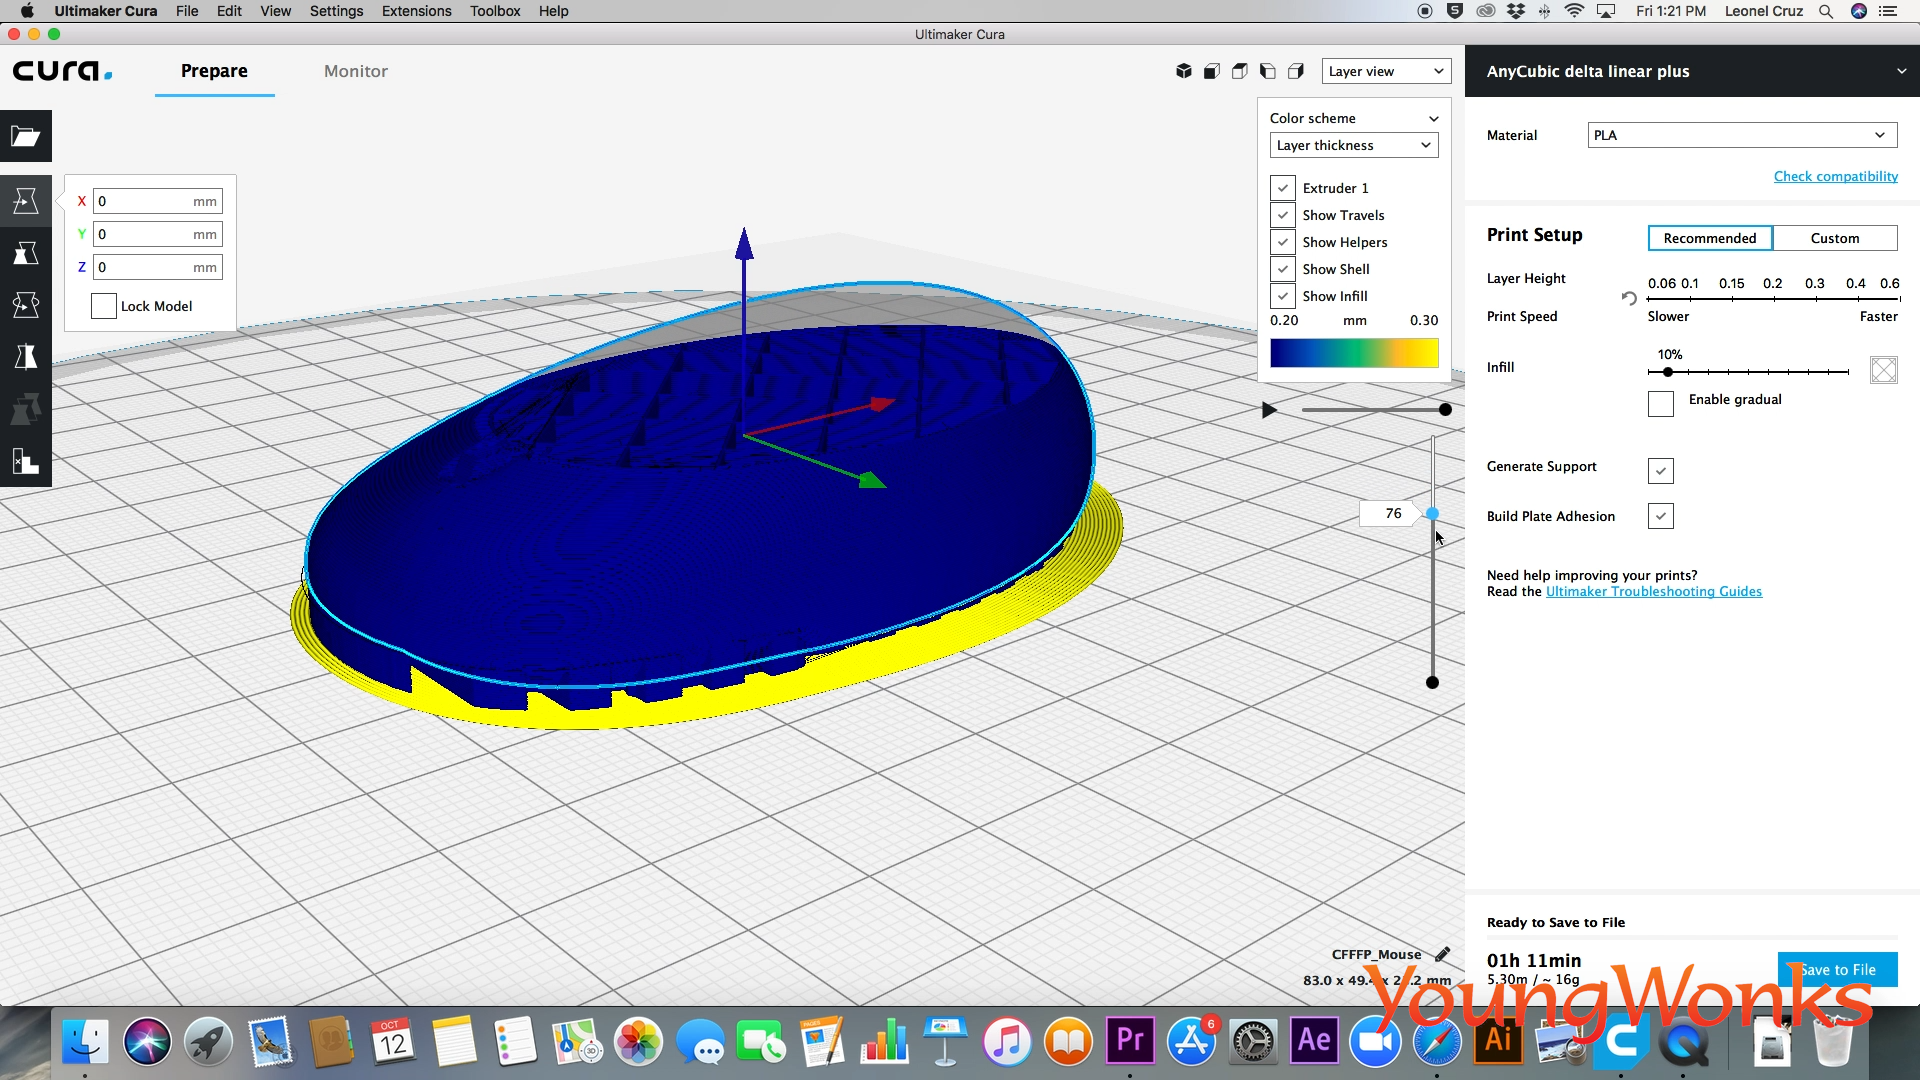Disable Build Plate Adhesion checkbox
Viewport: 1920px width, 1080px height.
pos(1661,516)
